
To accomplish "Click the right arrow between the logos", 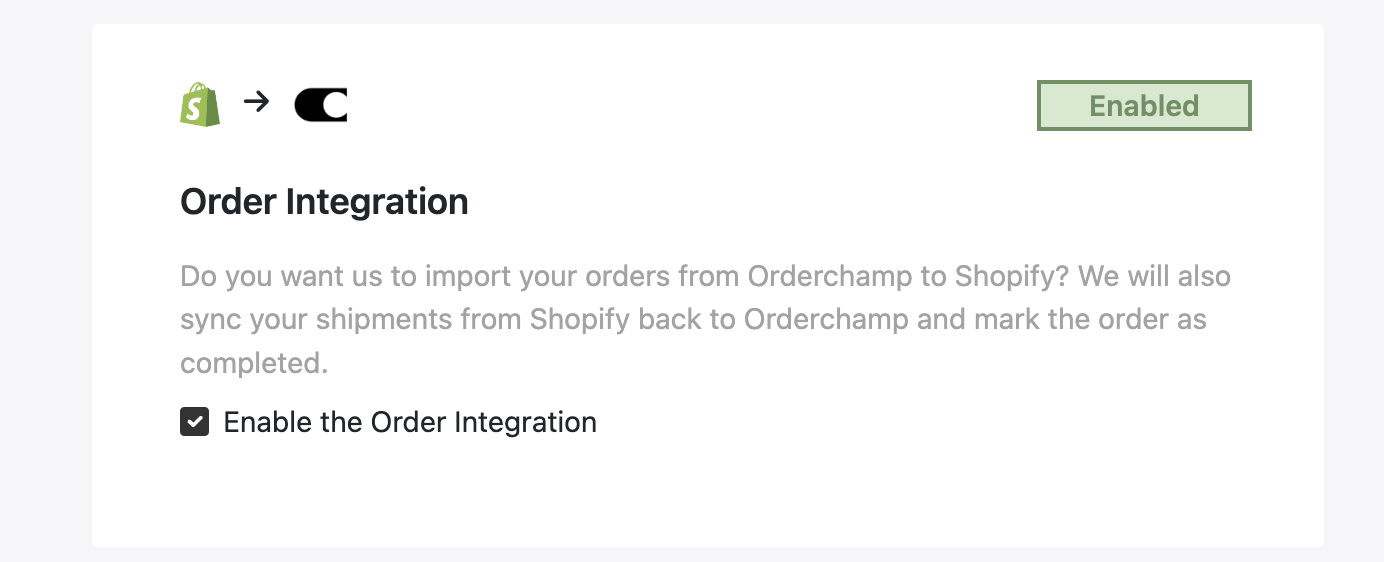I will pyautogui.click(x=257, y=101).
